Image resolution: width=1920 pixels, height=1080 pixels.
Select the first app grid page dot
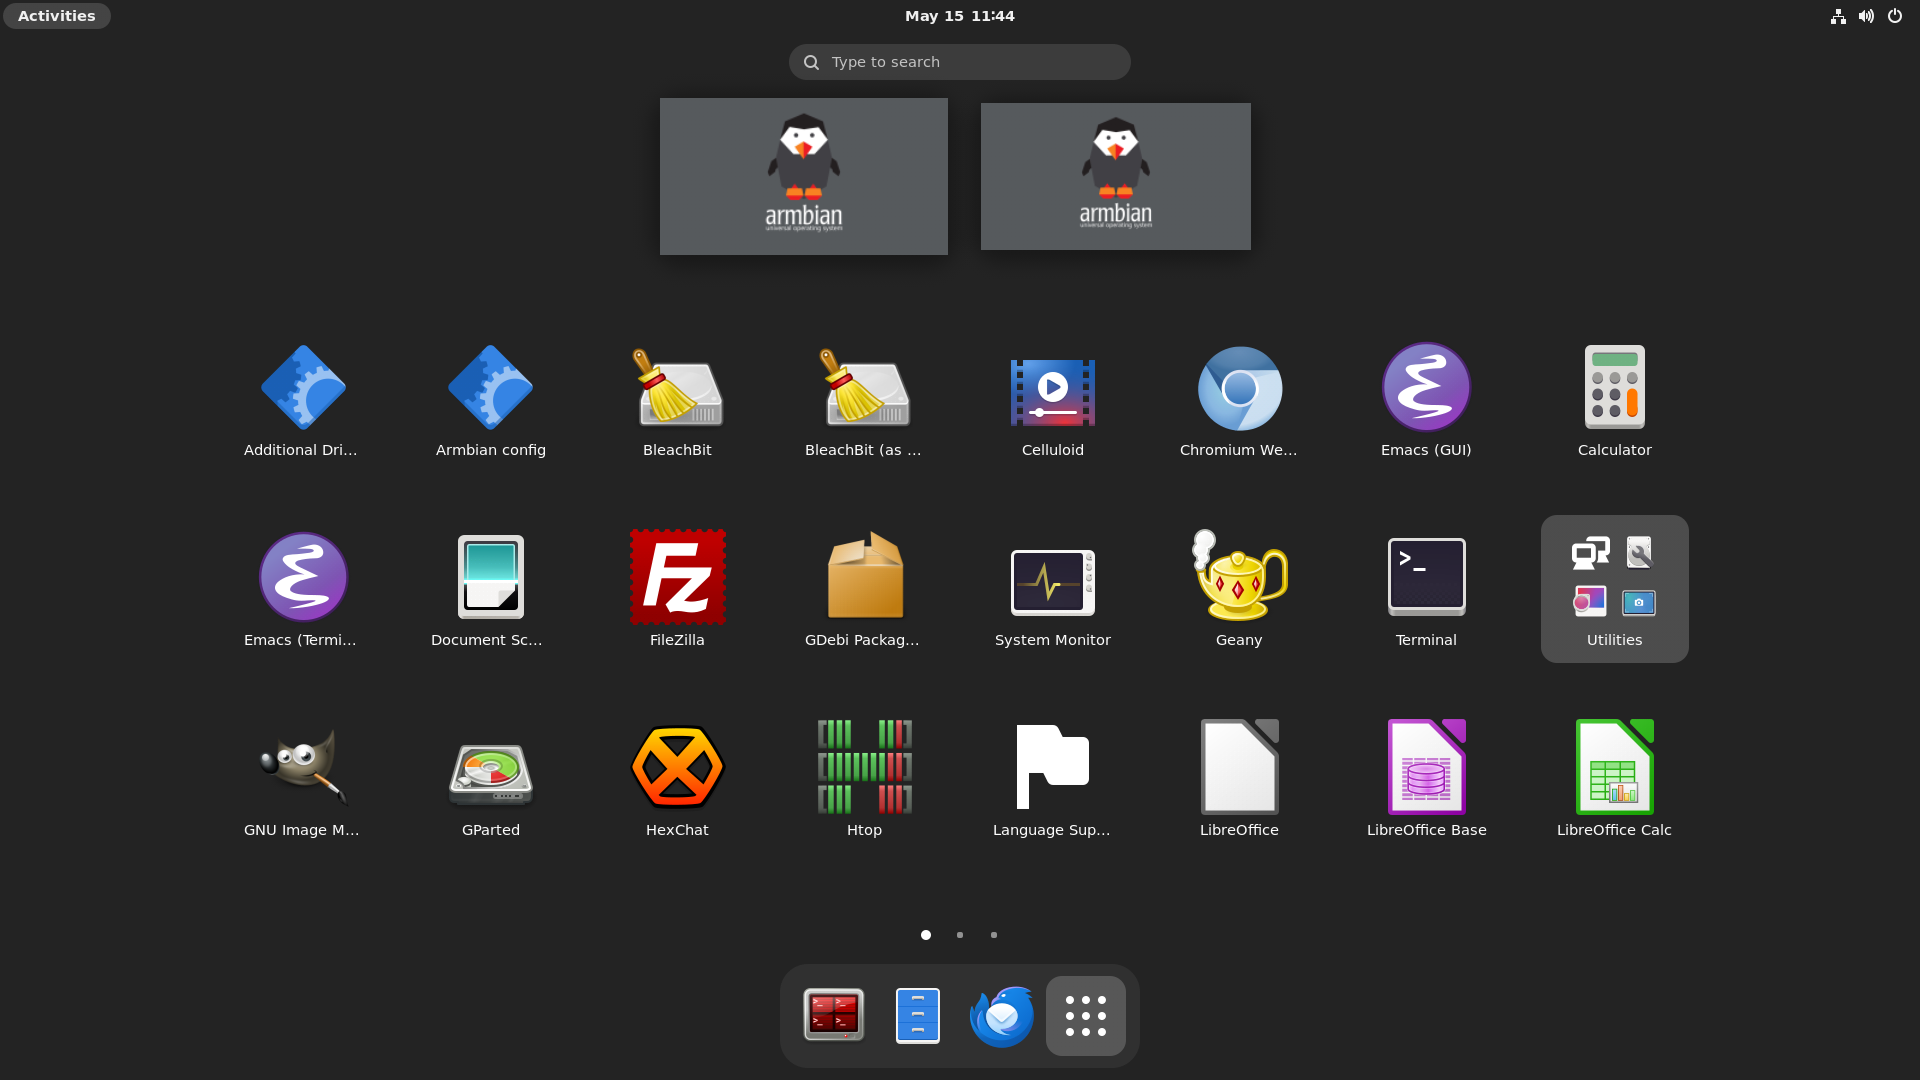tap(926, 935)
